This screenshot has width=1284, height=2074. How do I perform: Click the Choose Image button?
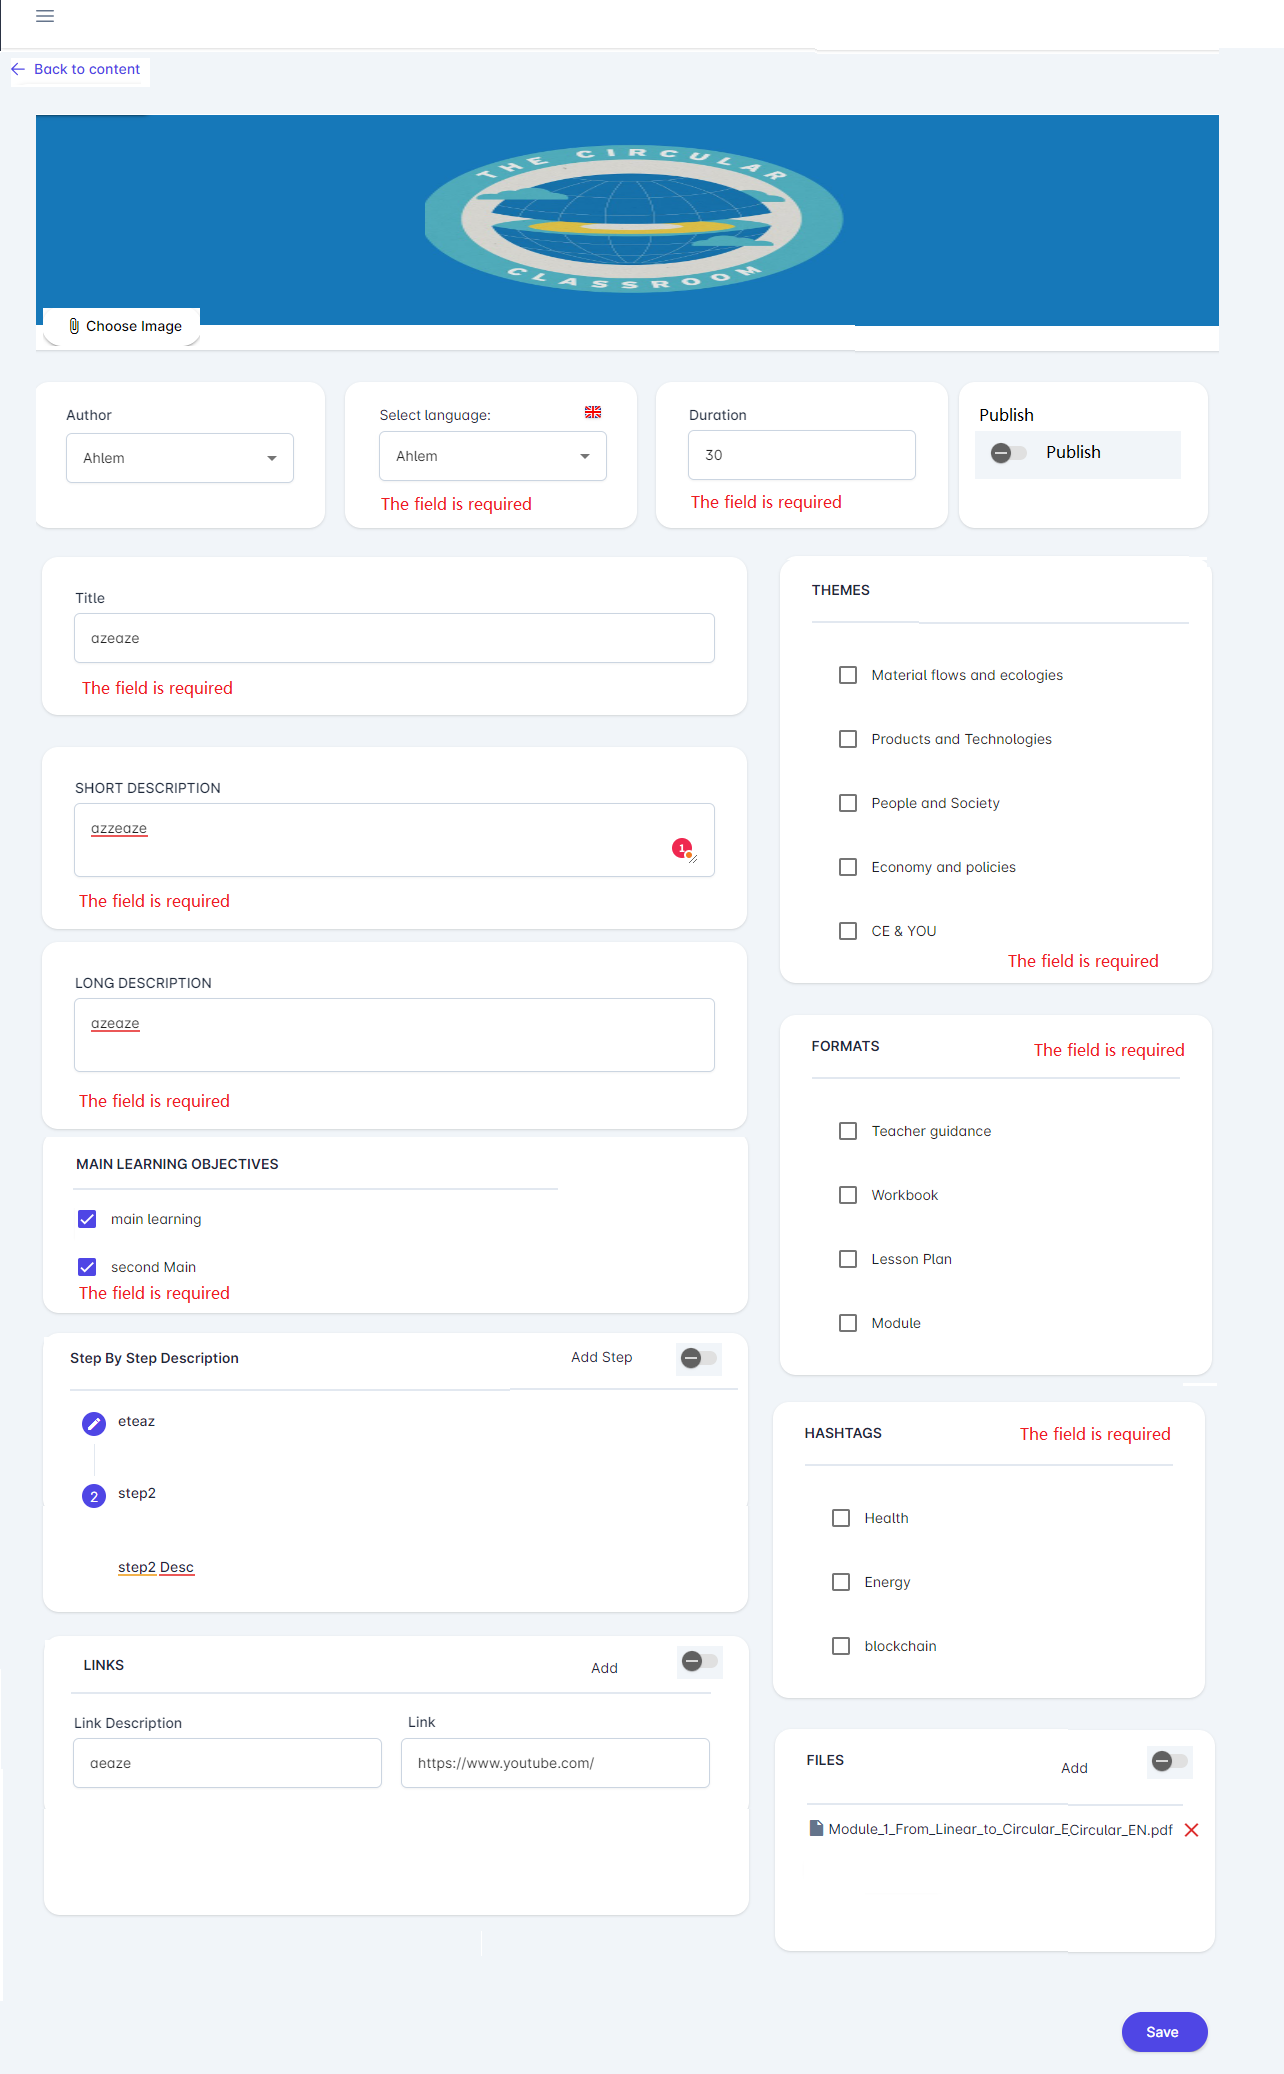[x=123, y=326]
